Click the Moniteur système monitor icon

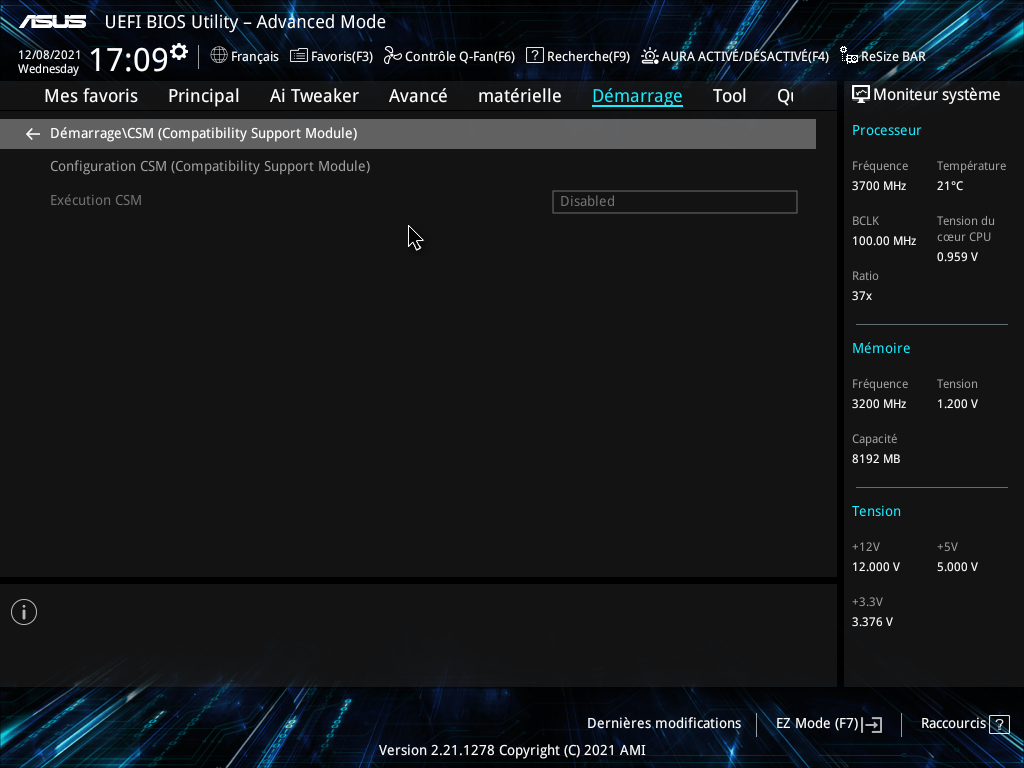(x=861, y=95)
